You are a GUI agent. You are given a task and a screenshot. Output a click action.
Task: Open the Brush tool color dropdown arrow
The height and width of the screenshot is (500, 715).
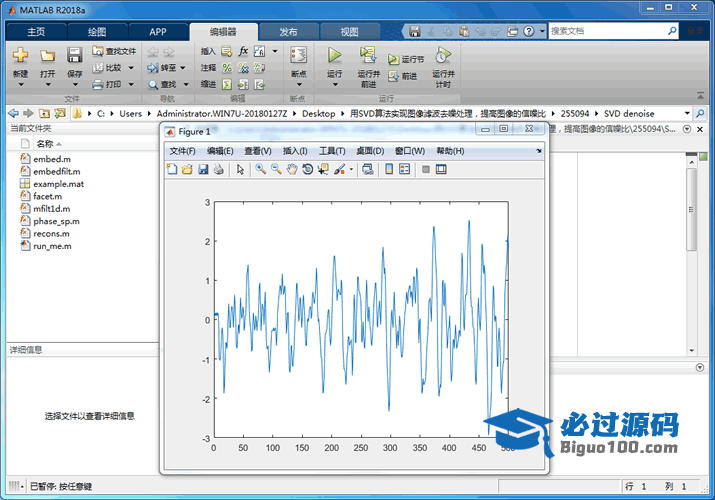(351, 170)
